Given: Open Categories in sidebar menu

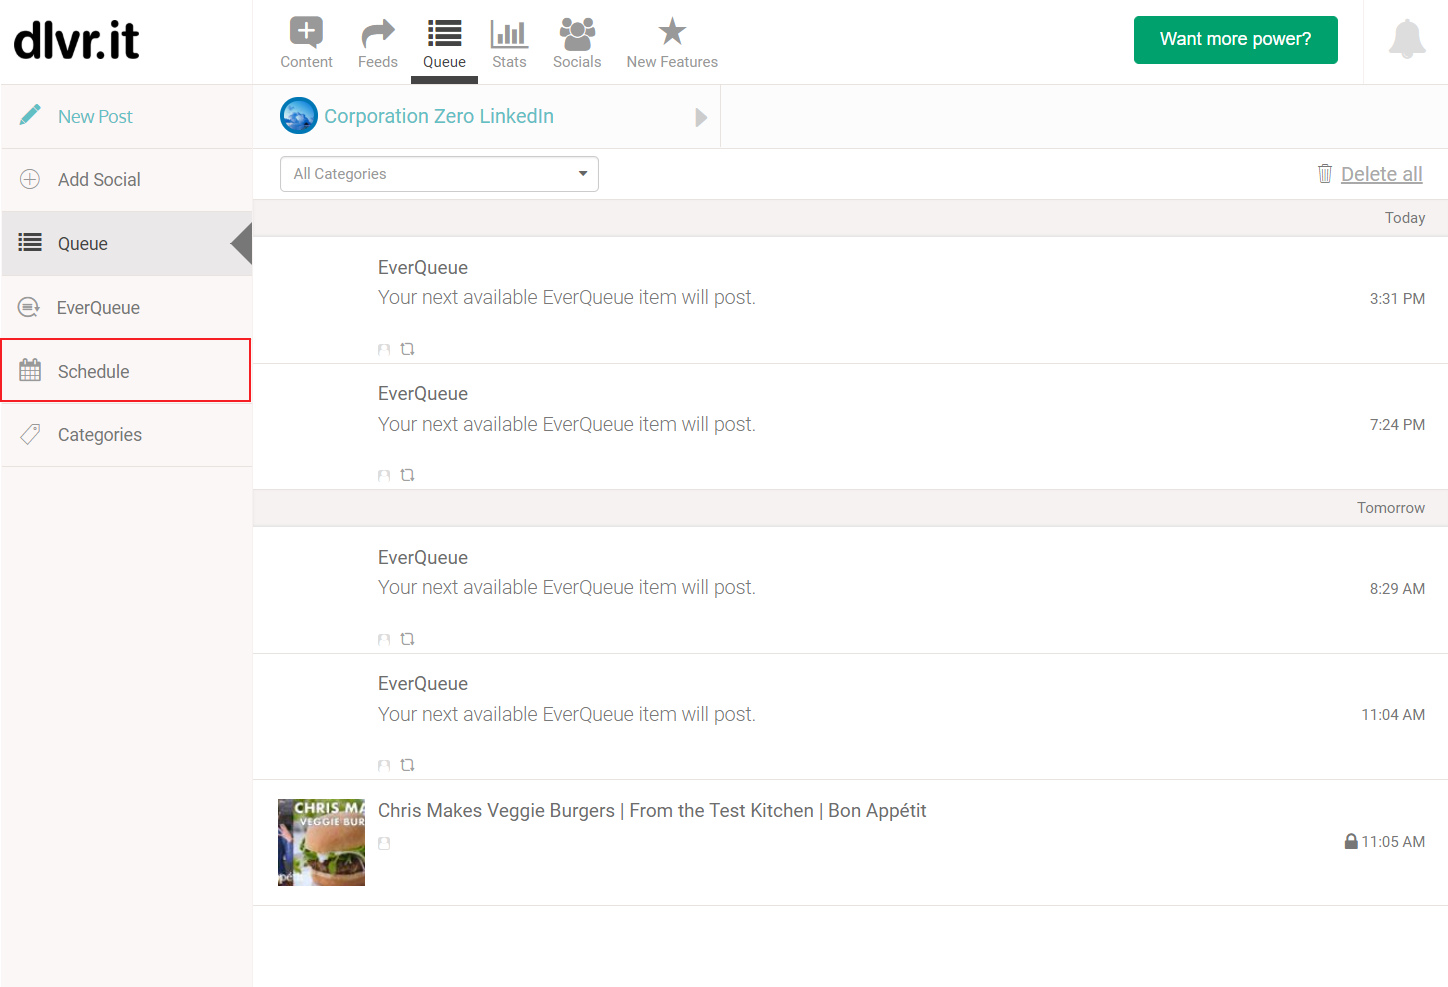Looking at the screenshot, I should pyautogui.click(x=127, y=435).
